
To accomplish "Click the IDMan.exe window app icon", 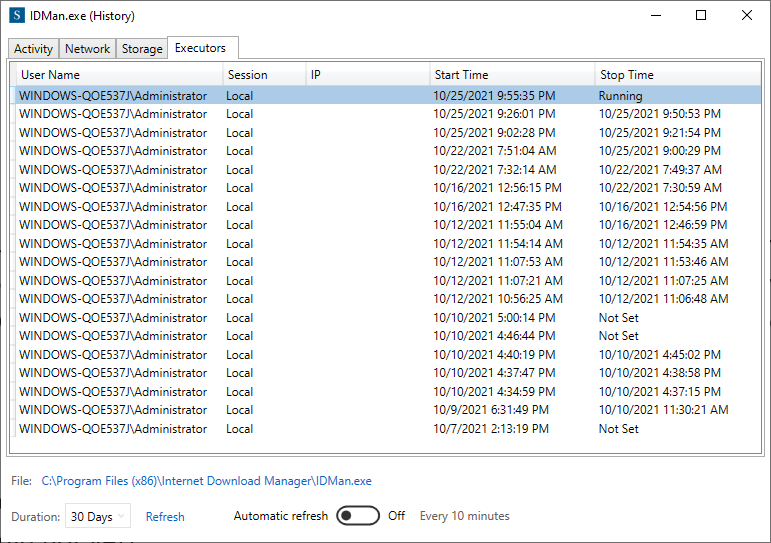I will [17, 15].
